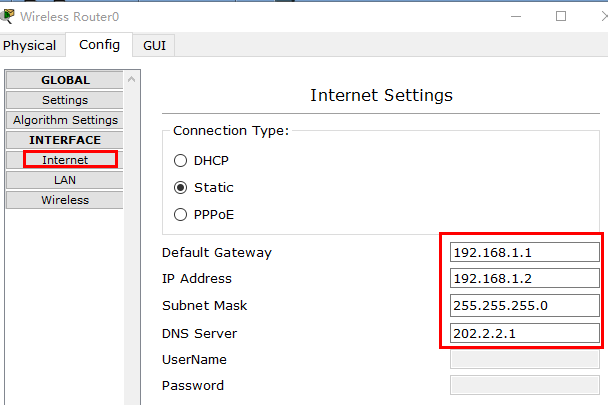Screen dimensions: 608x405
Task: Select the Internet interface button
Action: click(65, 160)
